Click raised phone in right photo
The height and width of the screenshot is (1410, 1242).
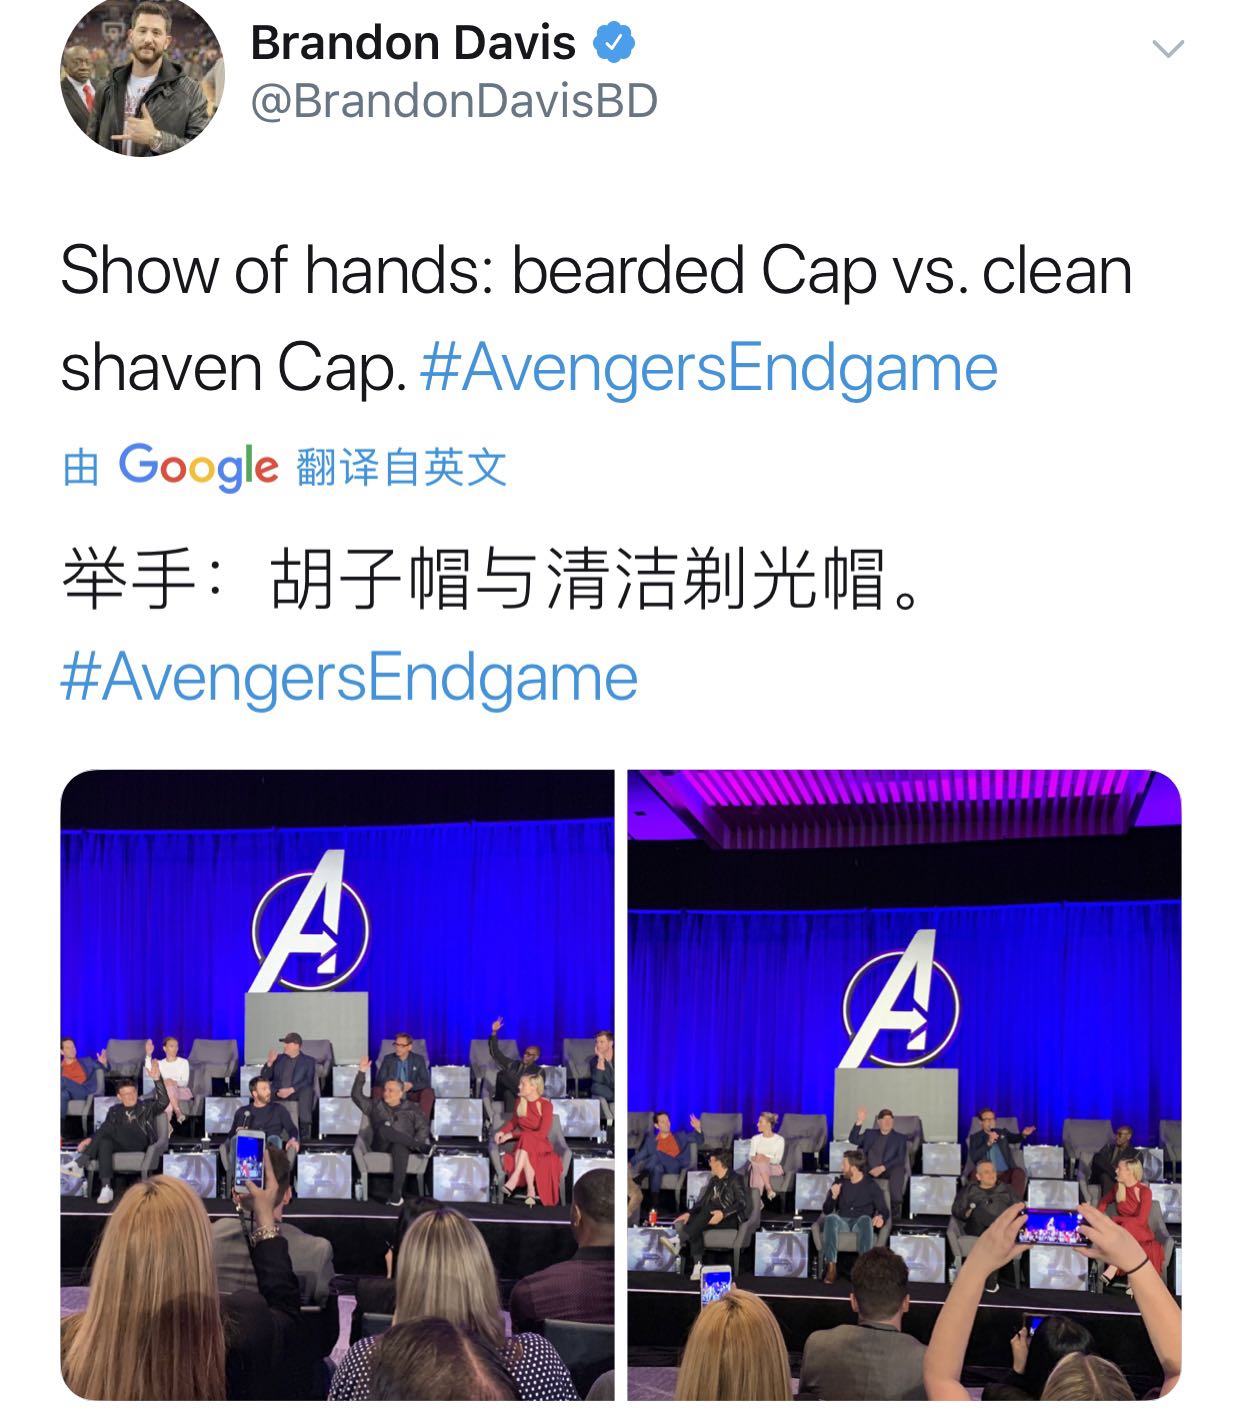(1051, 1226)
